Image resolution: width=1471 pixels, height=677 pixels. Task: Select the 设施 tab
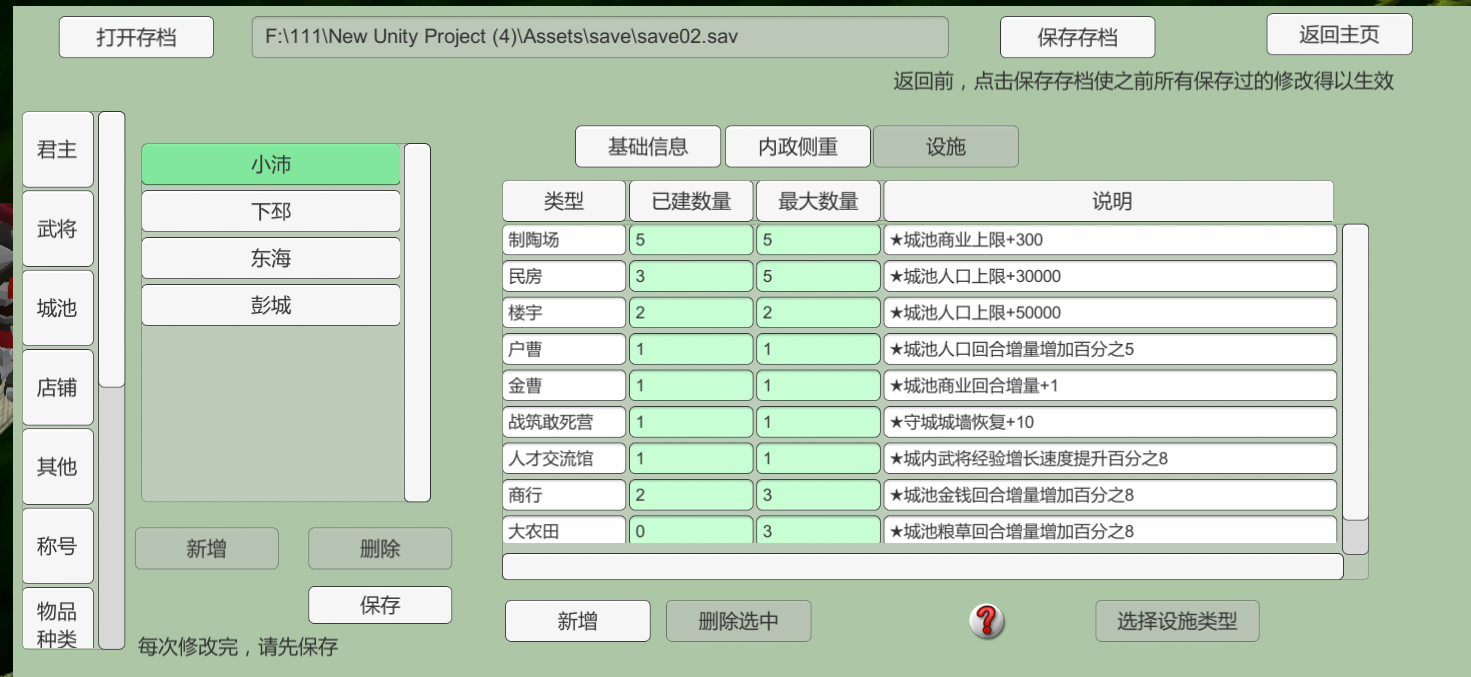[945, 147]
